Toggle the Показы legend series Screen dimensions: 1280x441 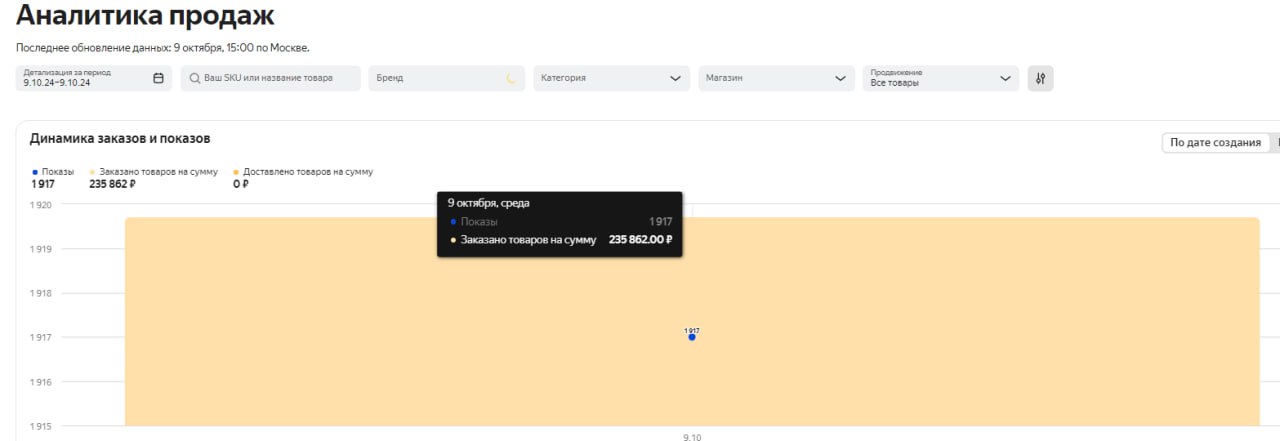53,172
